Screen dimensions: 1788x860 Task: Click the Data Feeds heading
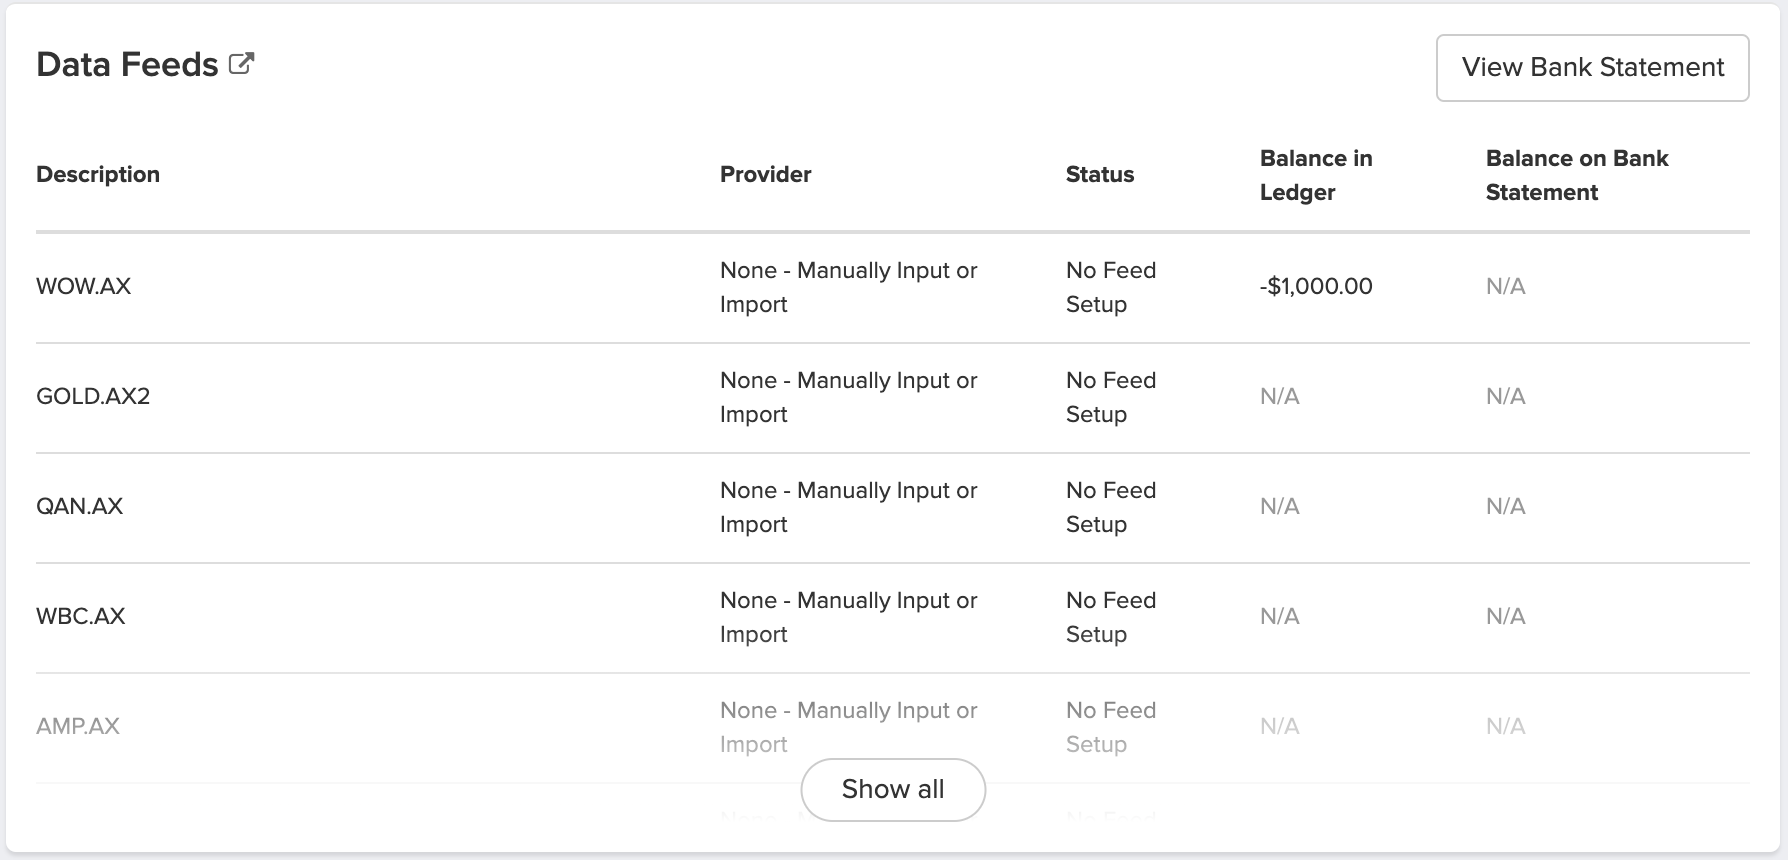(x=126, y=63)
